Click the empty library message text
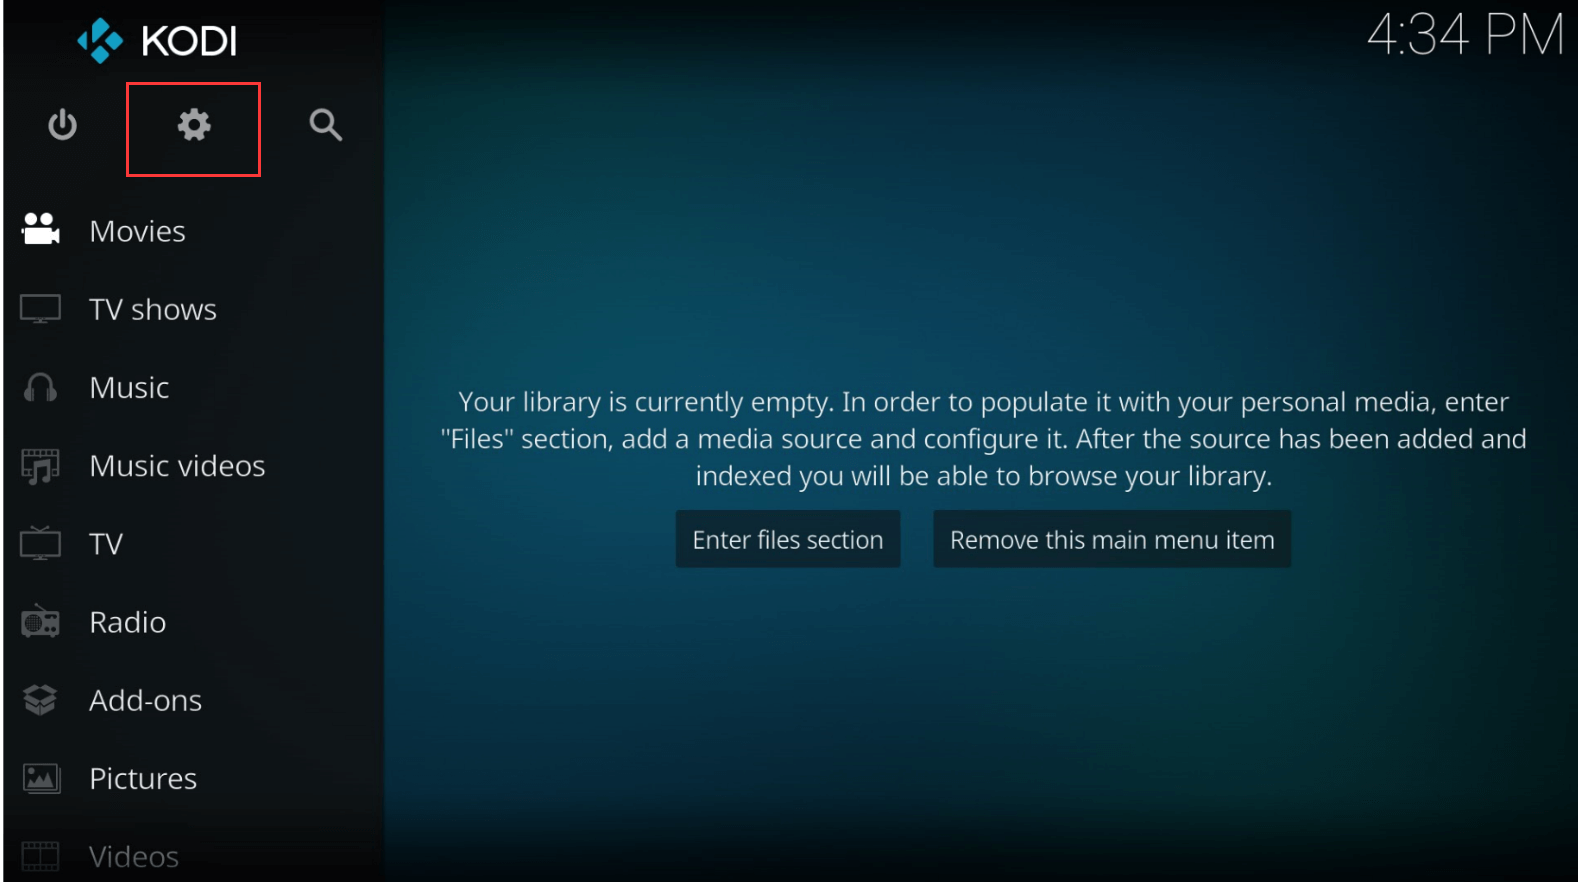This screenshot has height=887, width=1578. click(x=983, y=439)
